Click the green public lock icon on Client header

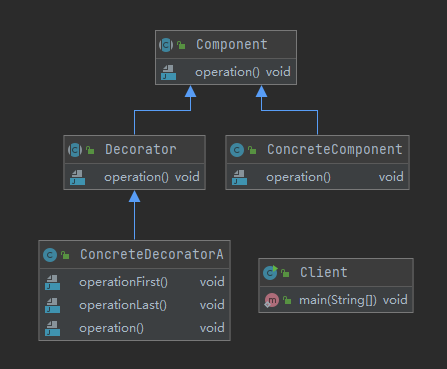click(285, 273)
